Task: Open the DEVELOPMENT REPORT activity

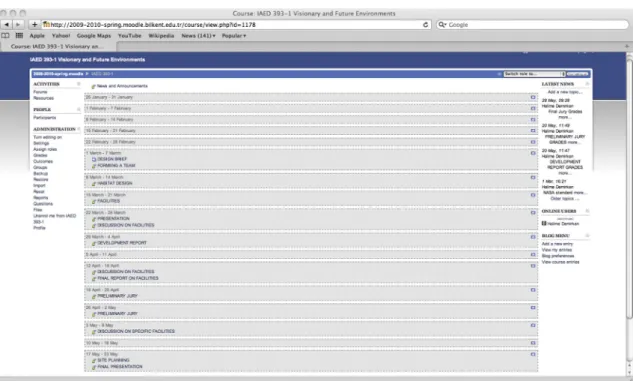Action: point(122,243)
